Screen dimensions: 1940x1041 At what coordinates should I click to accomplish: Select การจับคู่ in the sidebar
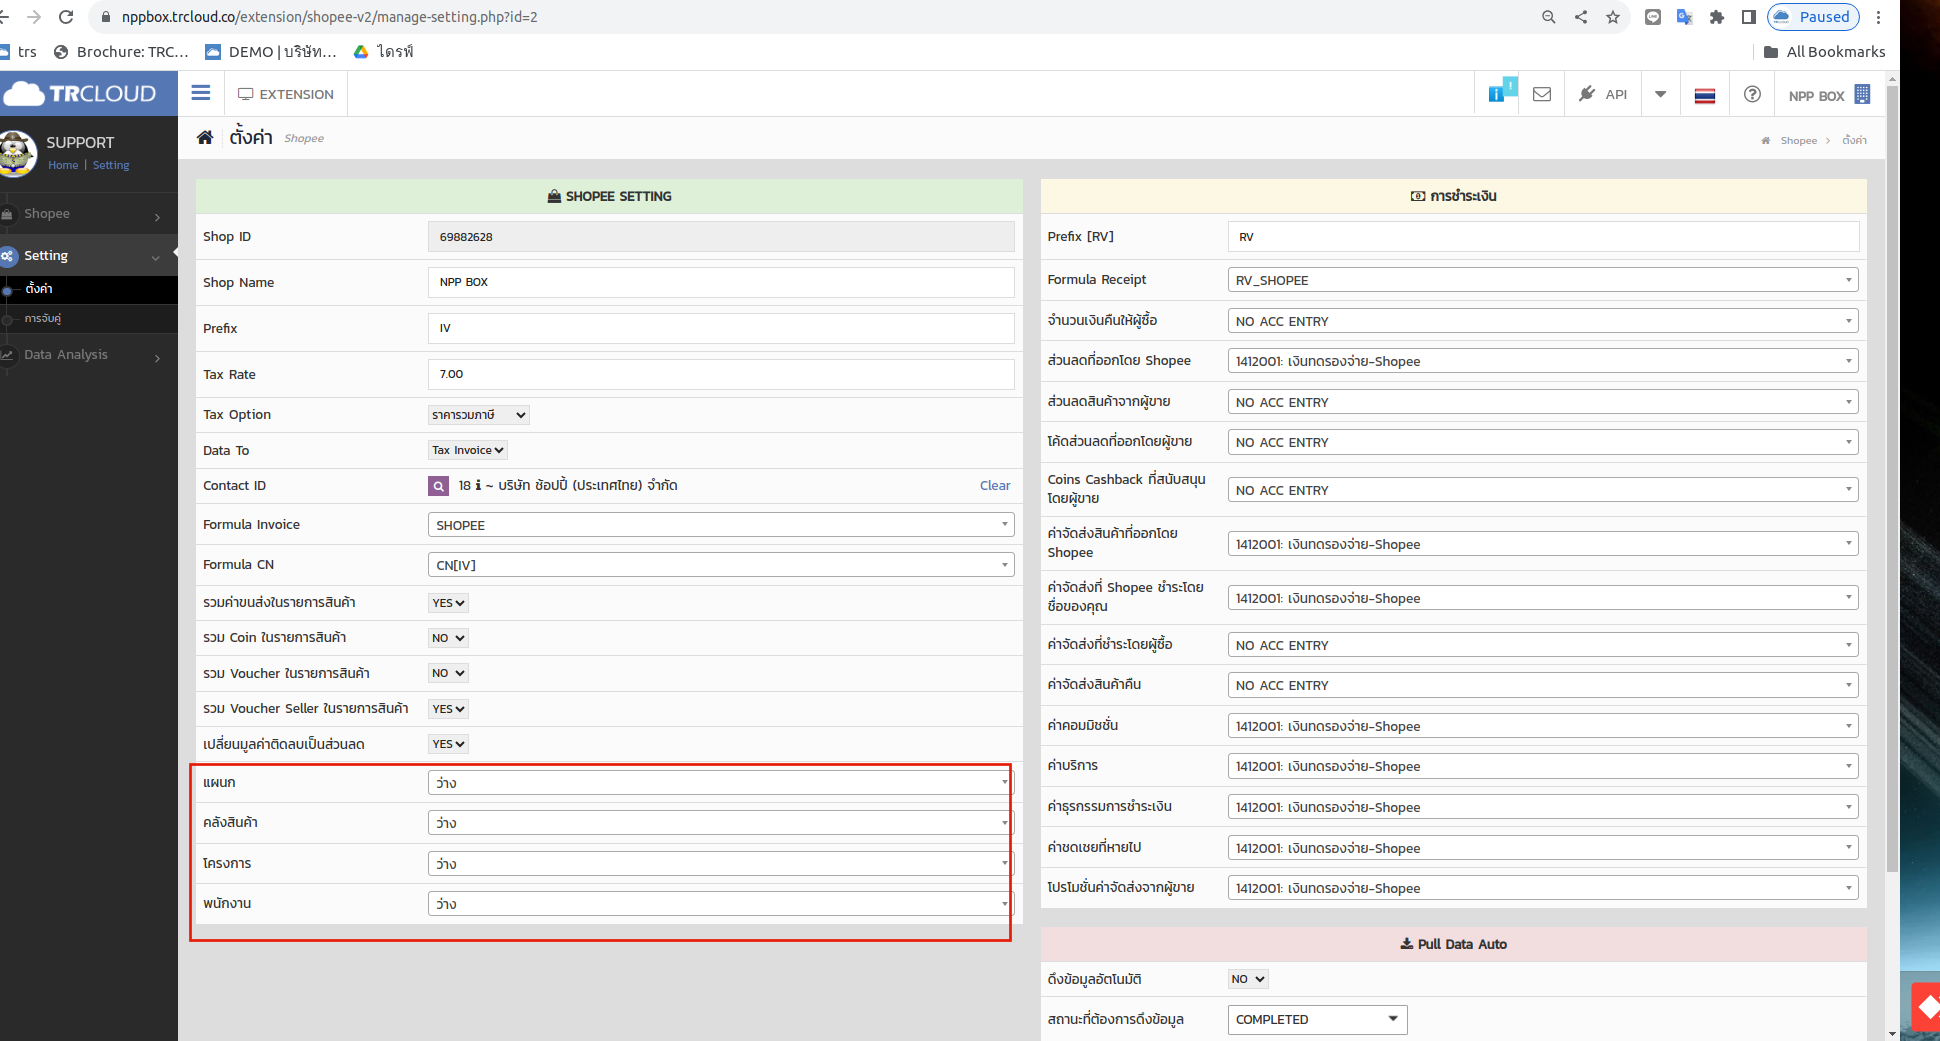tap(43, 319)
